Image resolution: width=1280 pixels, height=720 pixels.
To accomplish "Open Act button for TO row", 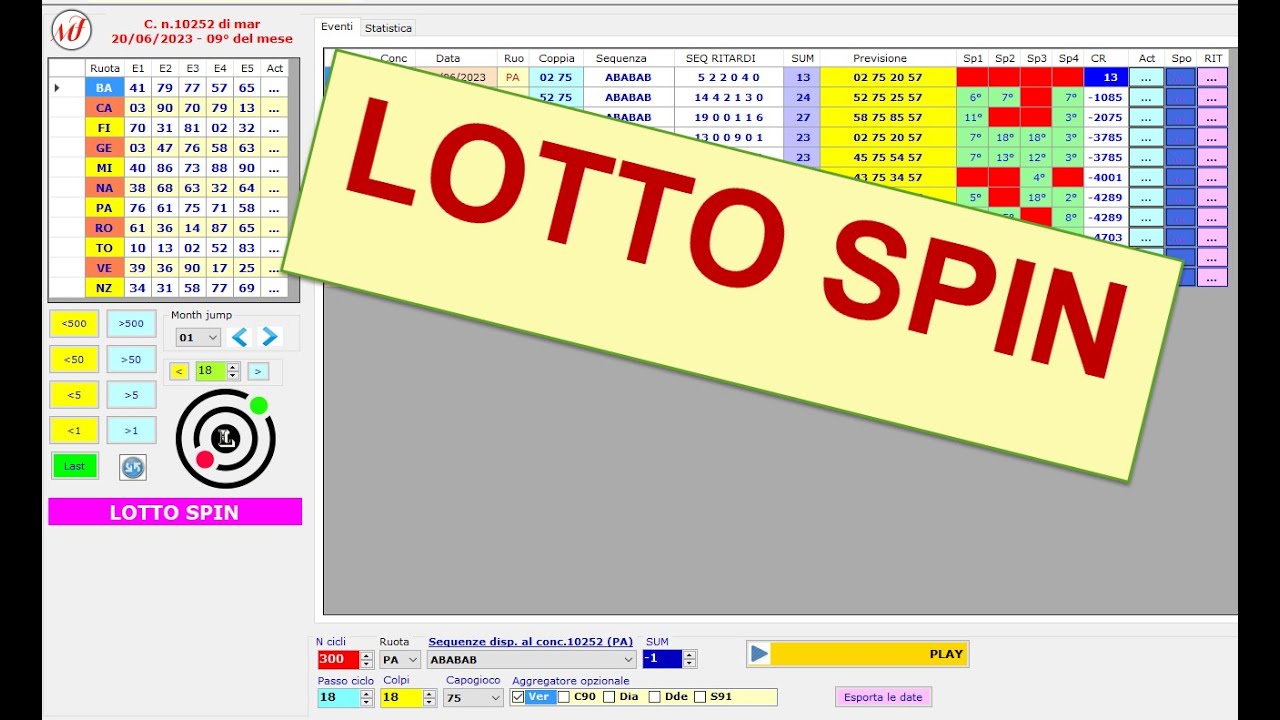I will [x=274, y=248].
